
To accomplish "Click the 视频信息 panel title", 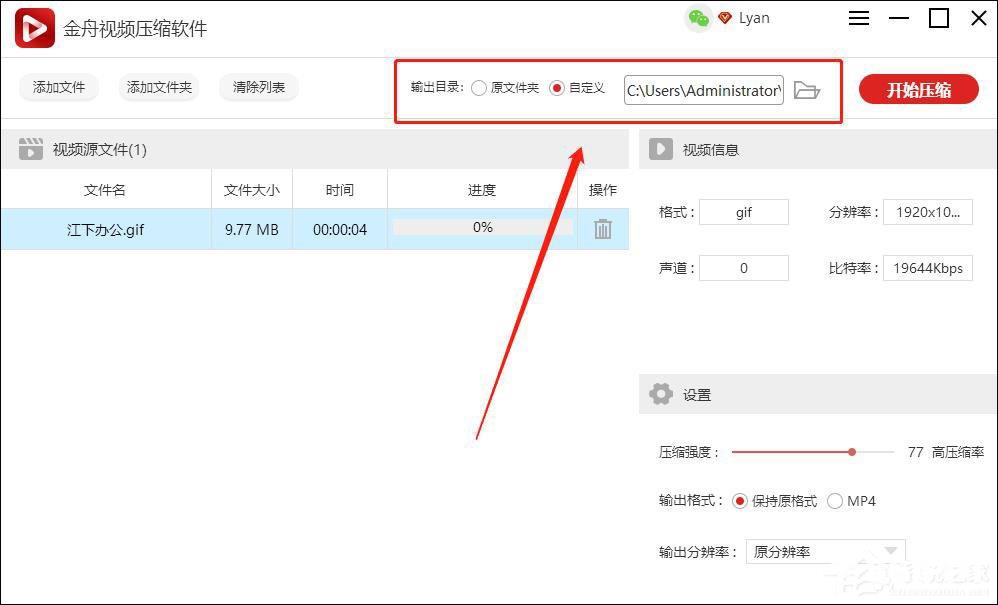I will [710, 150].
